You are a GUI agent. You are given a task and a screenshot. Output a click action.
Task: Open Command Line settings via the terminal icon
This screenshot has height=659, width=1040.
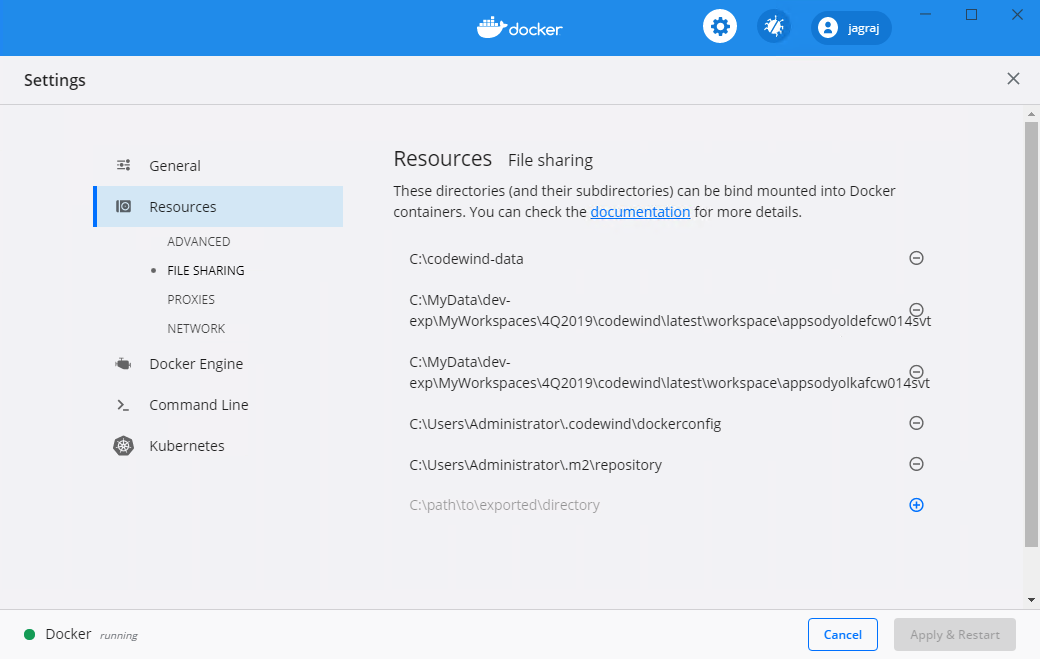pyautogui.click(x=122, y=404)
